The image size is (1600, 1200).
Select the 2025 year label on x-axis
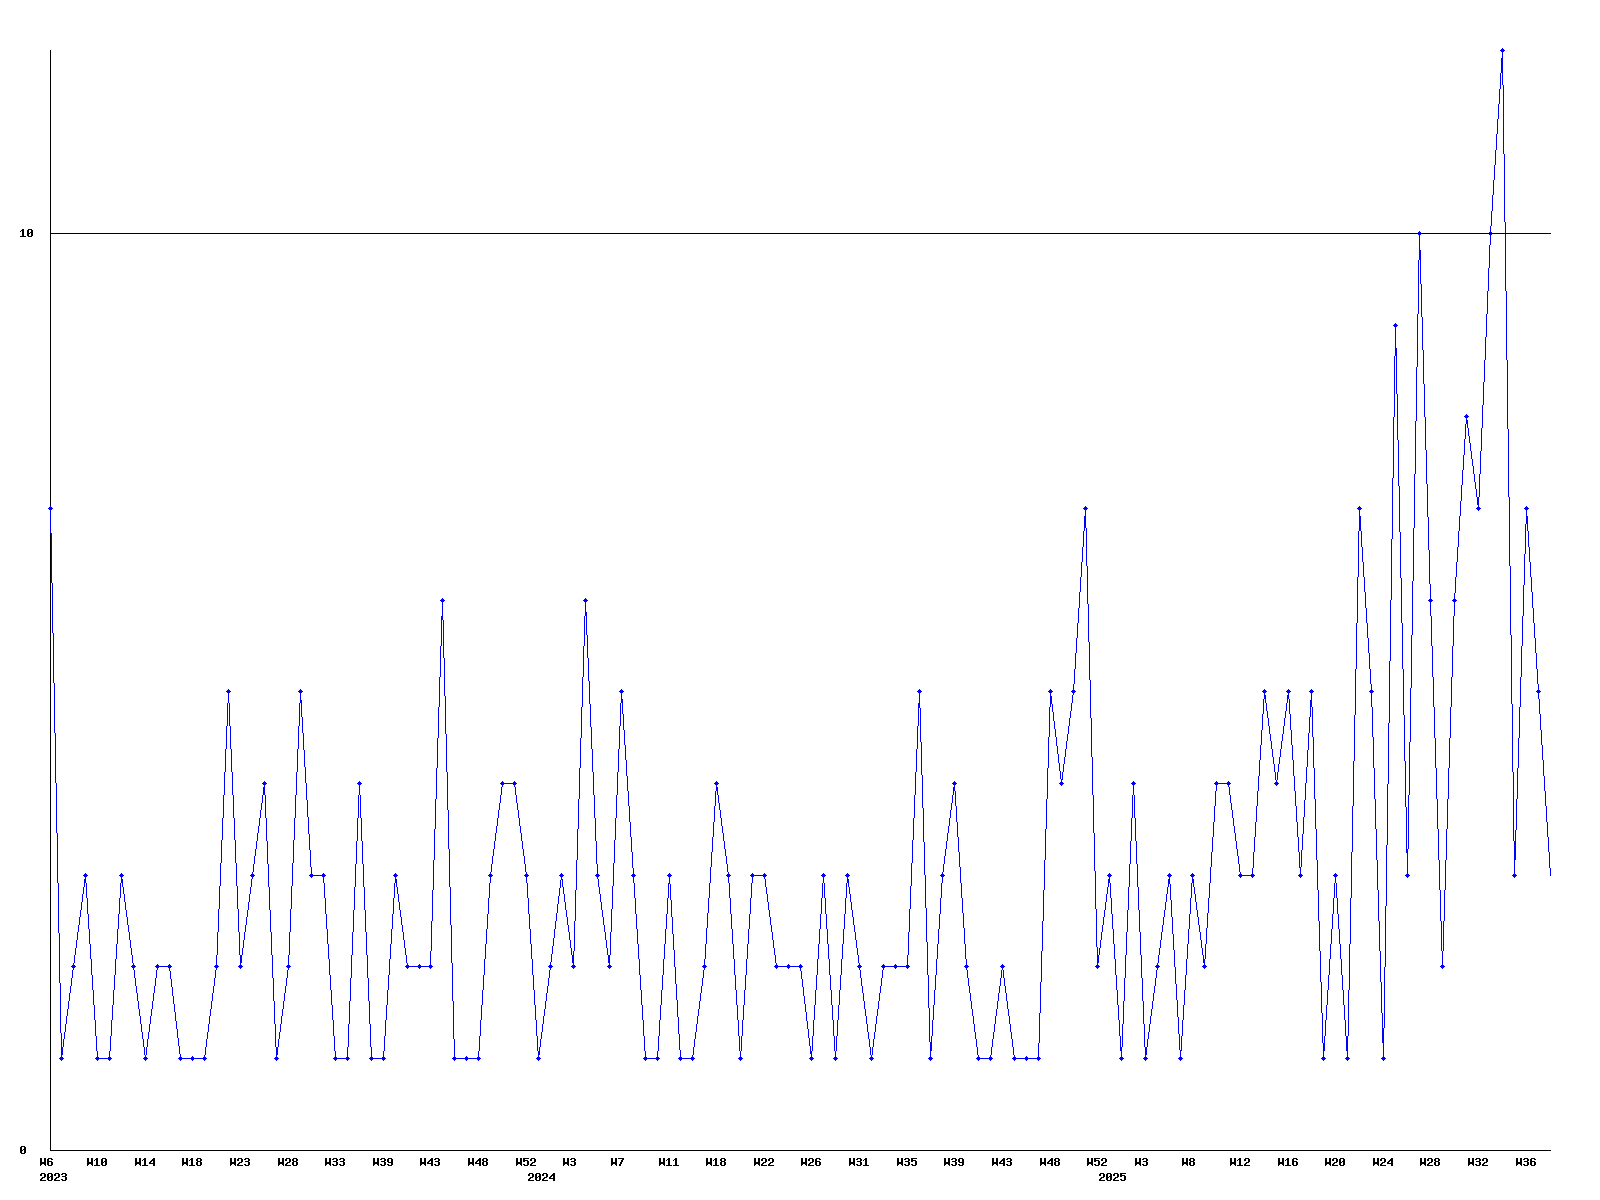(x=1112, y=1177)
